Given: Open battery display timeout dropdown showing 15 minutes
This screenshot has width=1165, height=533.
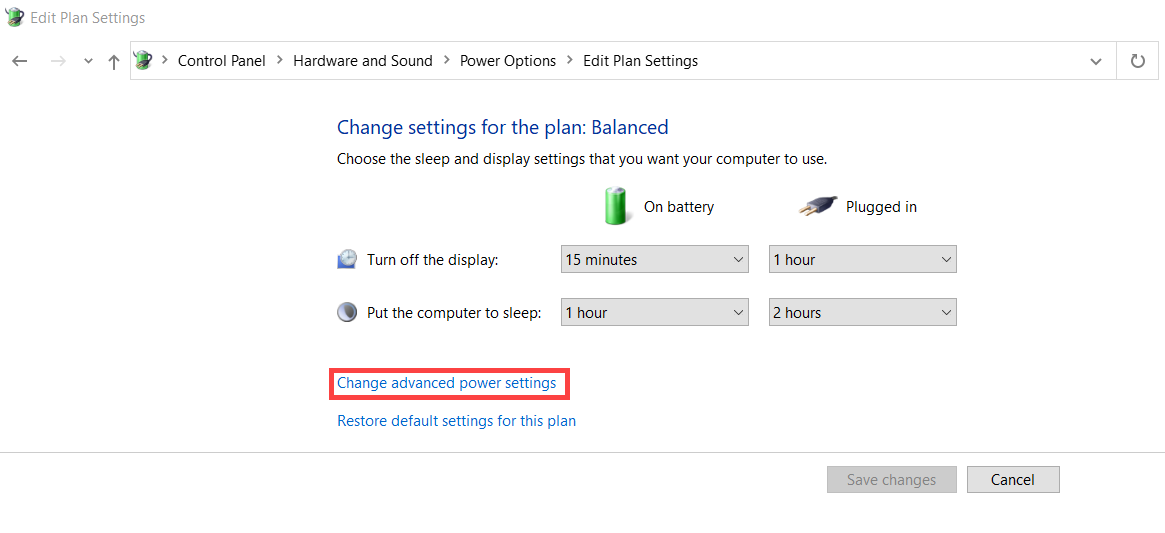Looking at the screenshot, I should click(x=654, y=260).
